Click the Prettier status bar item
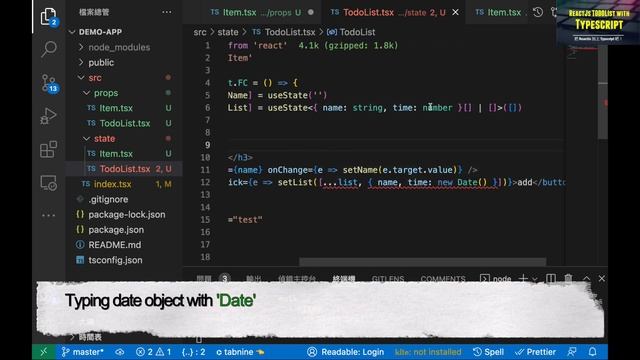The image size is (640, 360). pyautogui.click(x=535, y=352)
